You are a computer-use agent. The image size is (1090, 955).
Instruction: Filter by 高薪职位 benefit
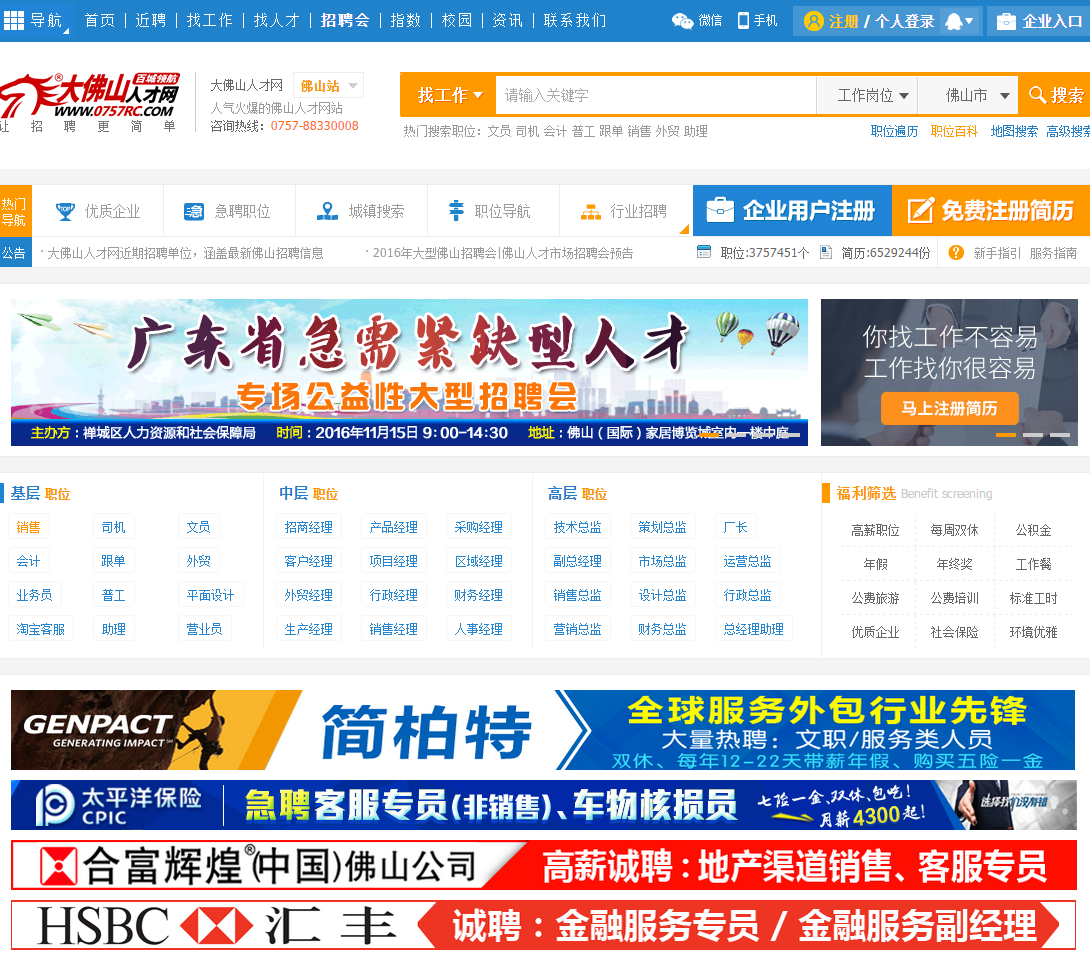pyautogui.click(x=875, y=530)
